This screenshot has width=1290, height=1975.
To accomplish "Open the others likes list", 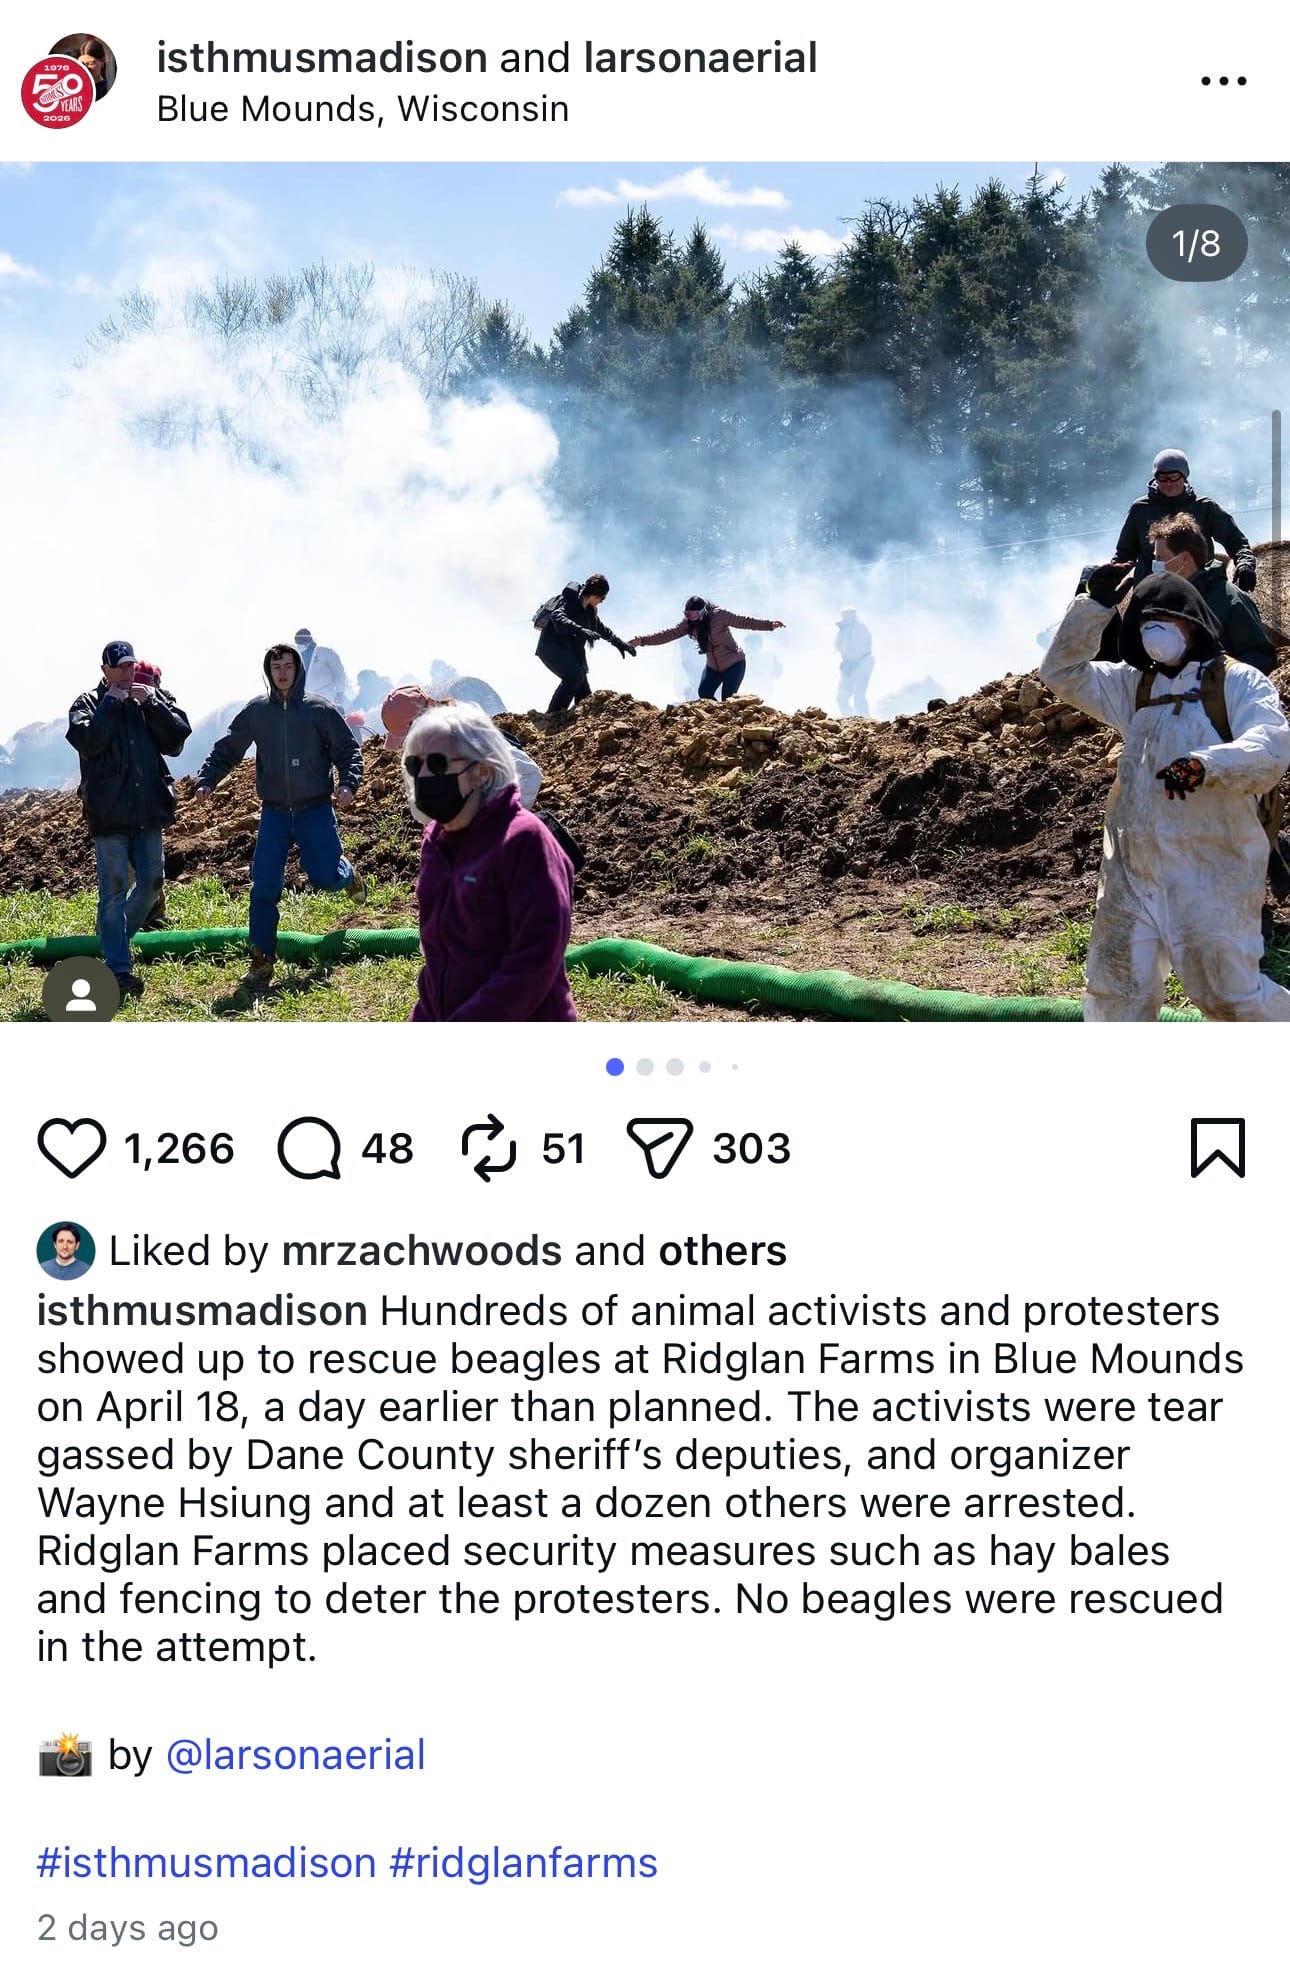I will [722, 1250].
